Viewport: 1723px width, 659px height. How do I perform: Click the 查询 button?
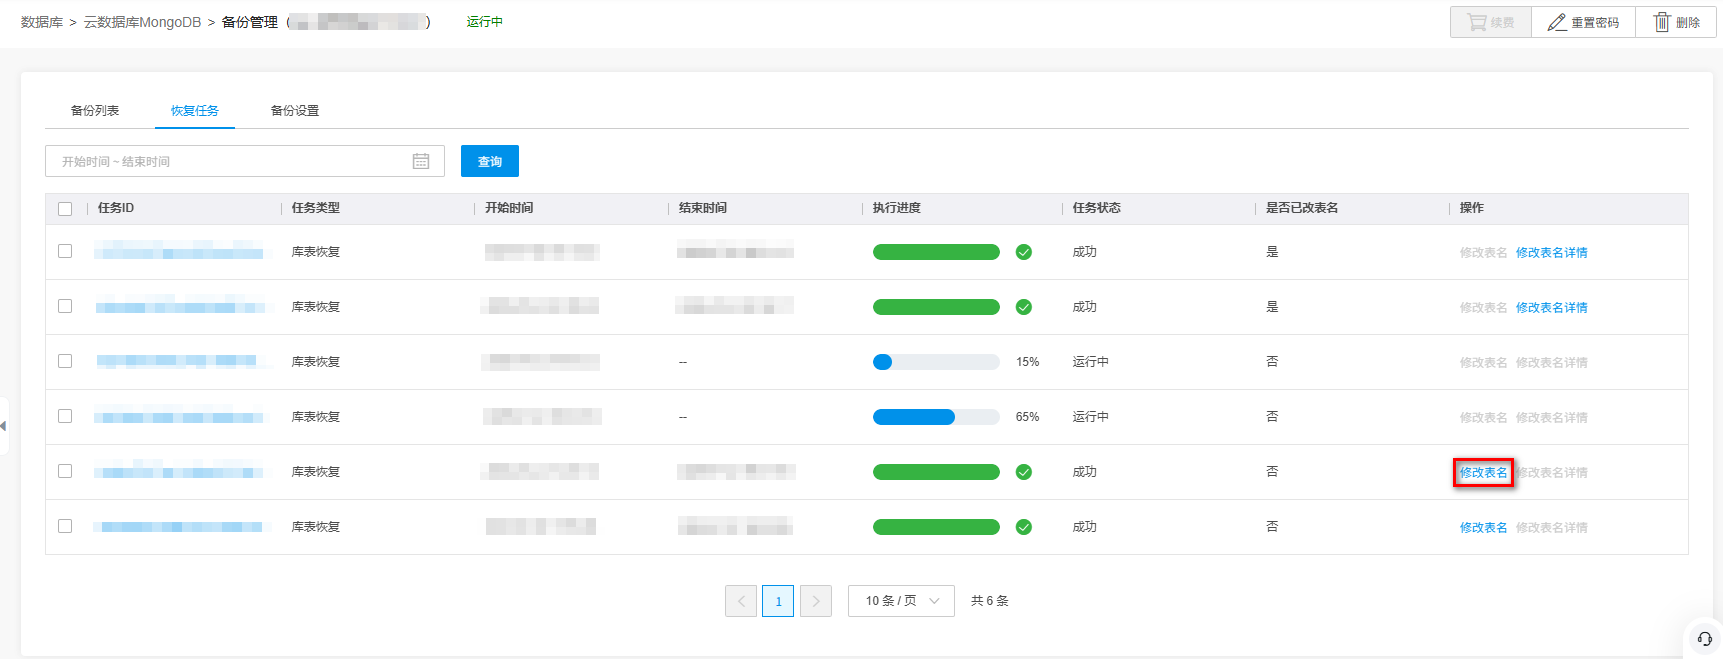coord(489,161)
